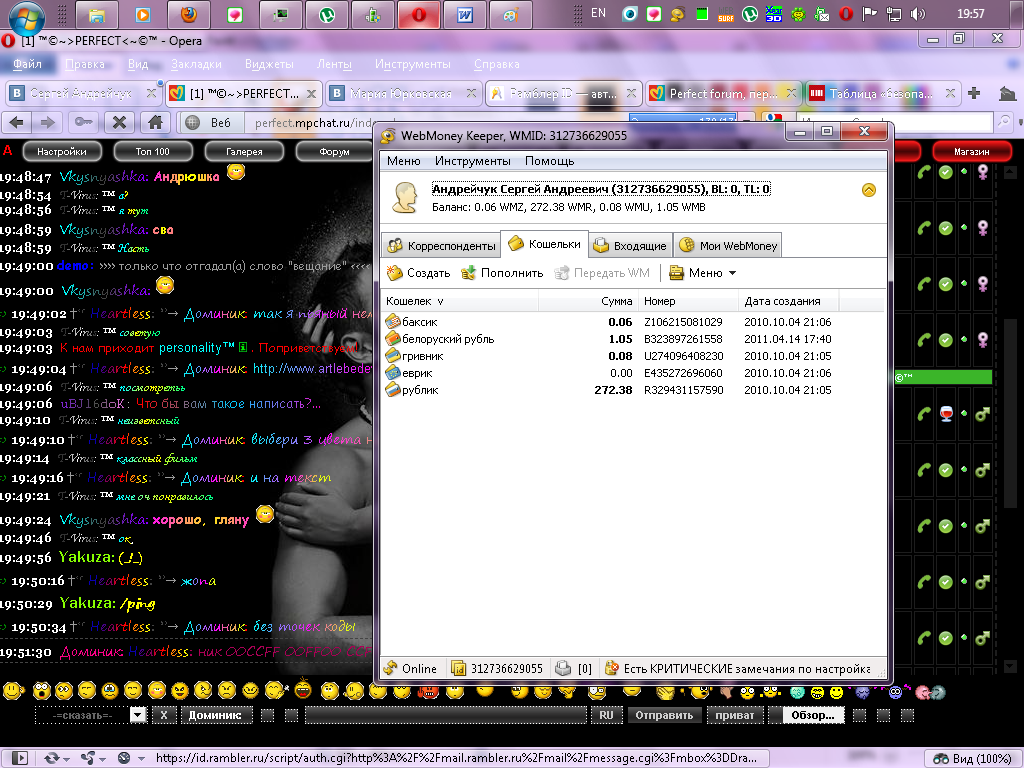Click Пополнить top-up icon in WebMoney
The width and height of the screenshot is (1024, 768).
[x=468, y=273]
